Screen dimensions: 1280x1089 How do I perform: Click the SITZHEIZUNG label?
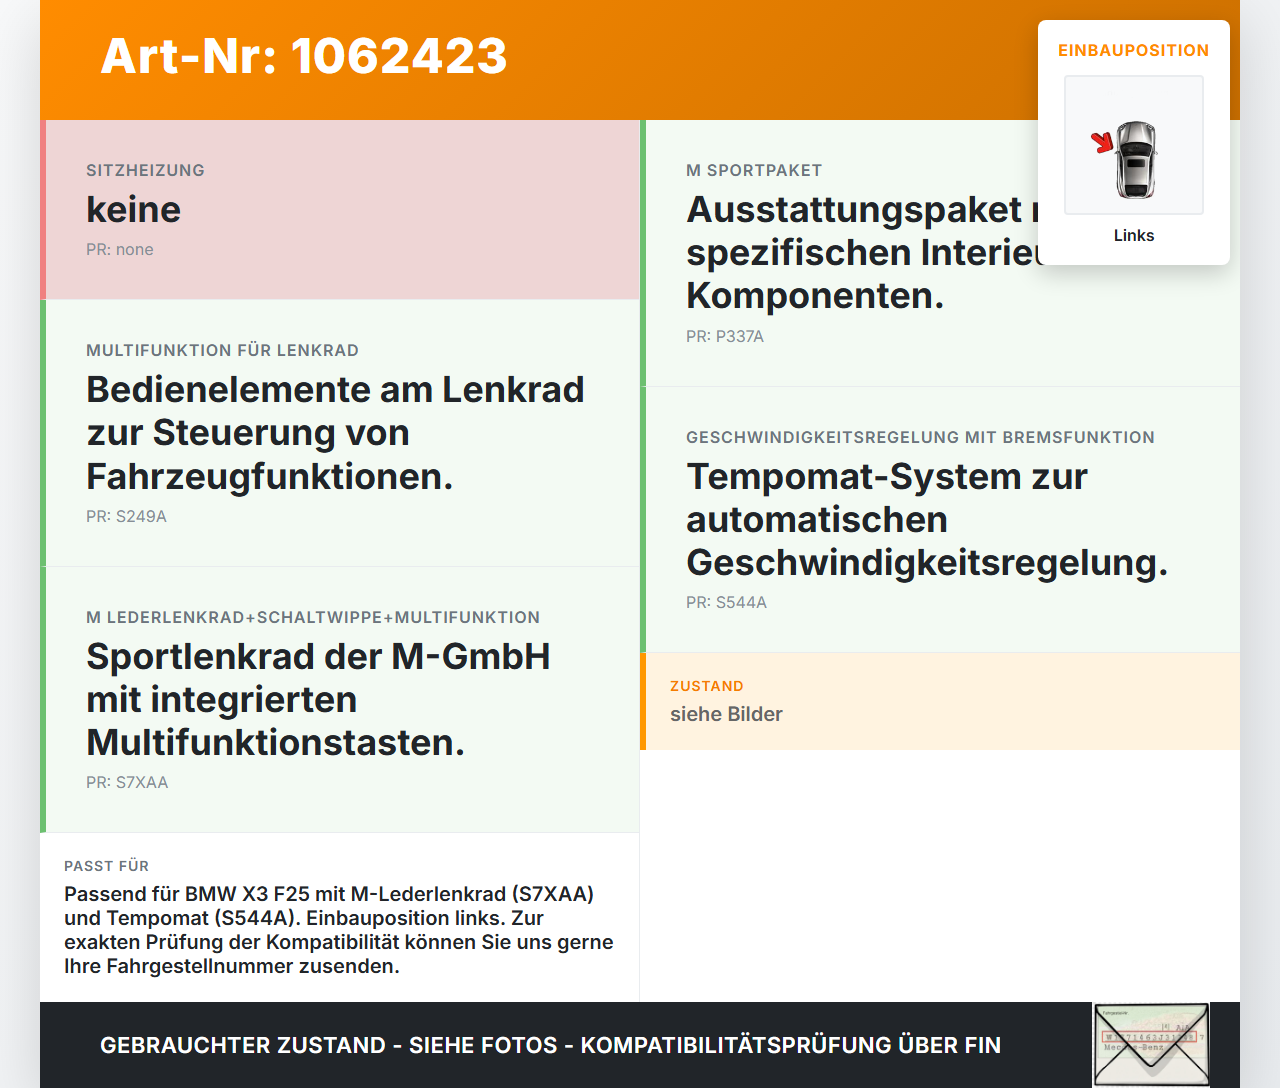pyautogui.click(x=145, y=170)
